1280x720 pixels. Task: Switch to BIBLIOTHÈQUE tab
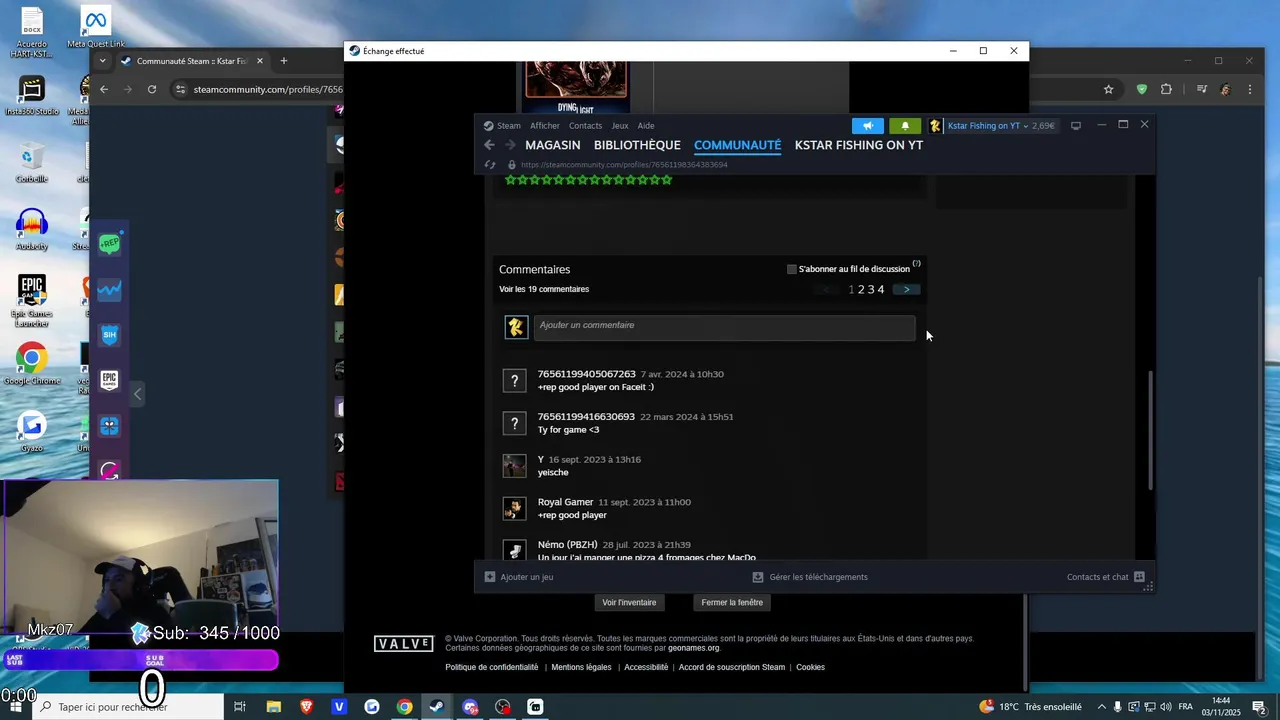click(x=637, y=145)
